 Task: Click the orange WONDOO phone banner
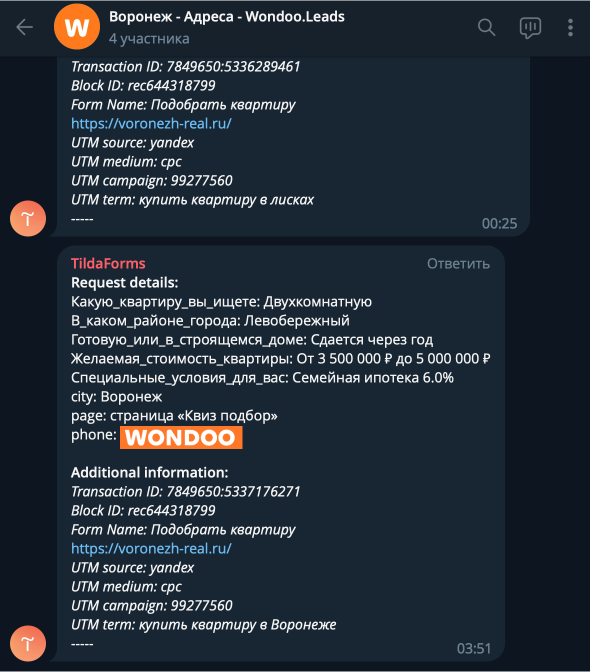(181, 438)
